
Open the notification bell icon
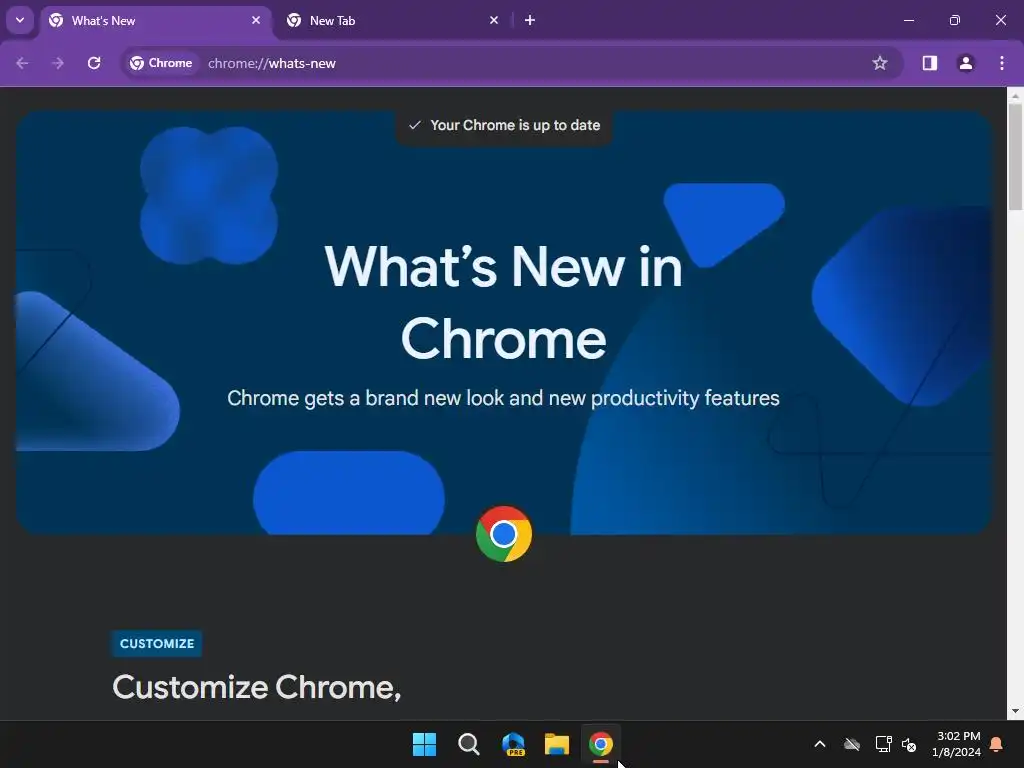point(997,744)
